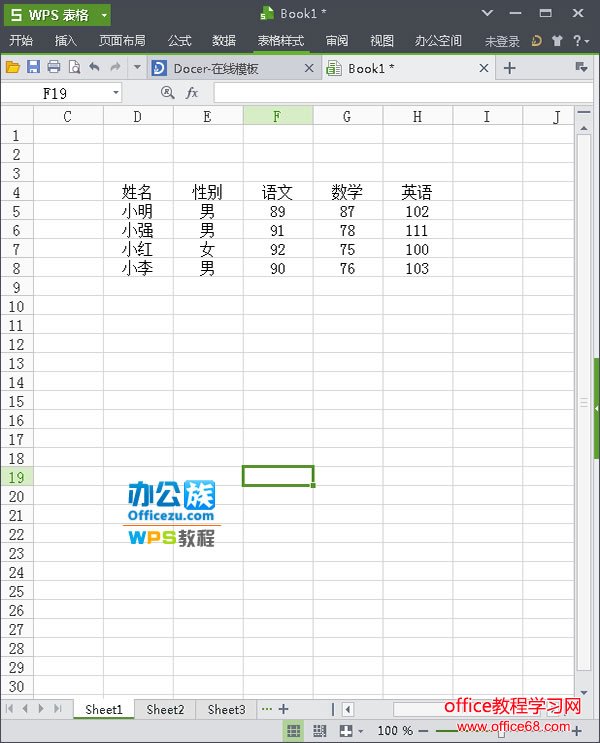Click the Name Box showing F19
The height and width of the screenshot is (743, 600).
click(x=55, y=93)
